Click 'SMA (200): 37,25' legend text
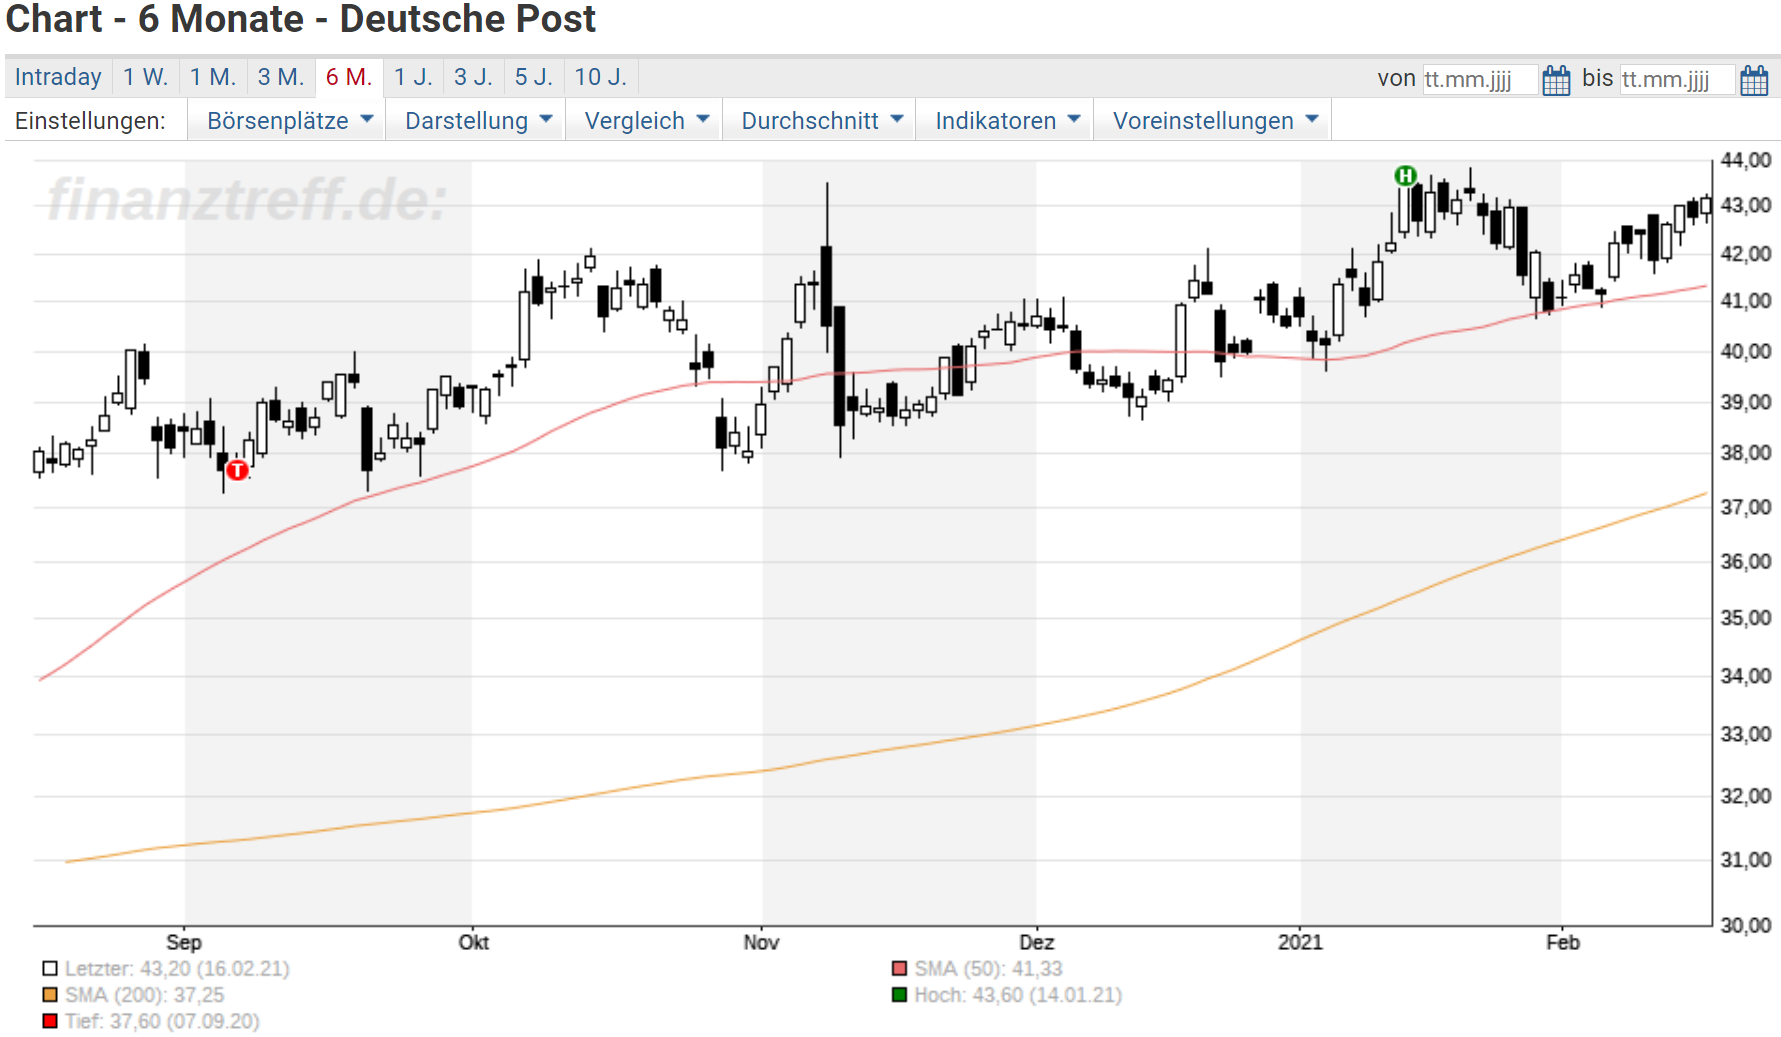The image size is (1781, 1037). (145, 995)
